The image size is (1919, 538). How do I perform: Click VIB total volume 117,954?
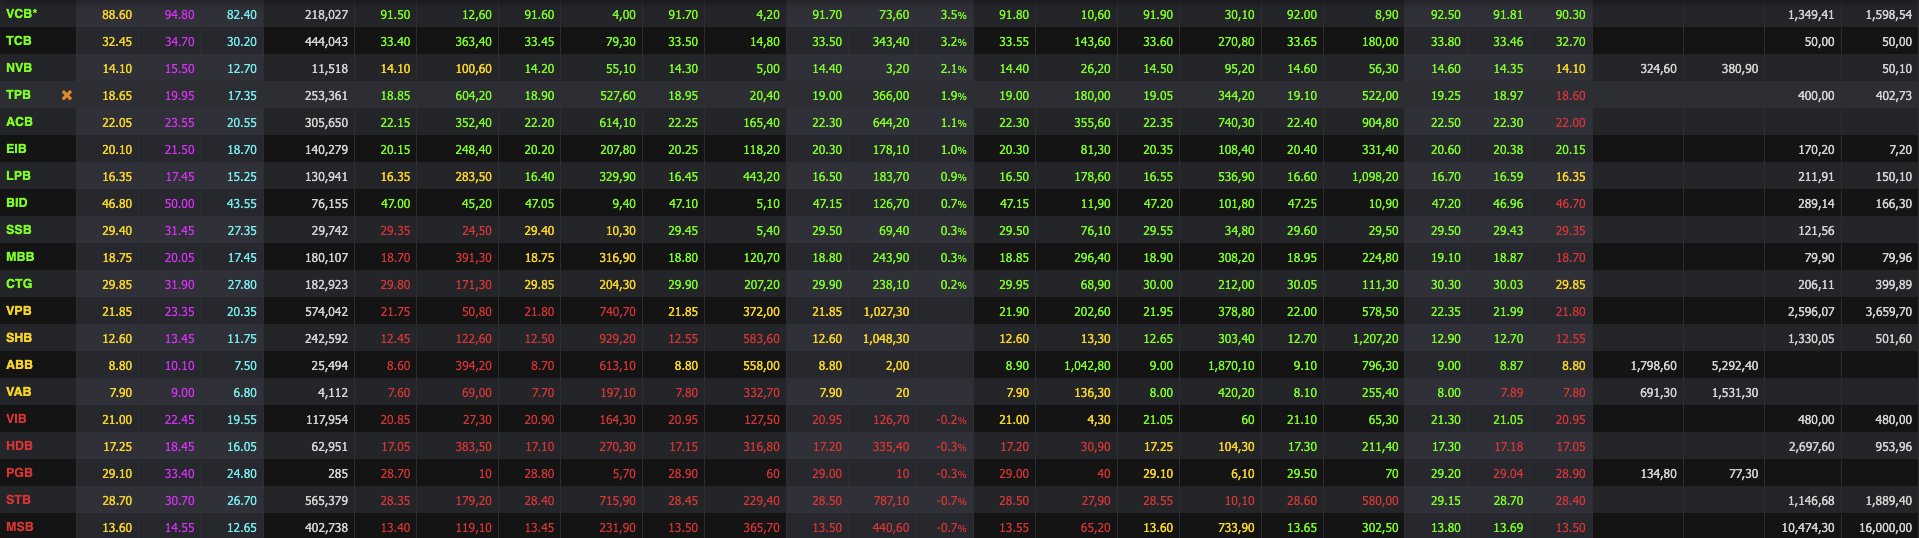point(326,420)
